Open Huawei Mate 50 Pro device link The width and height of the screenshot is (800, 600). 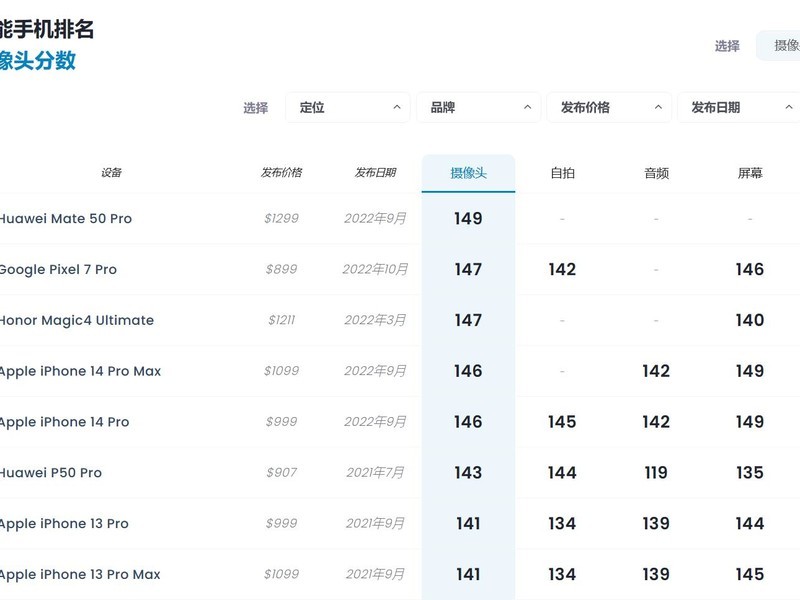[65, 218]
